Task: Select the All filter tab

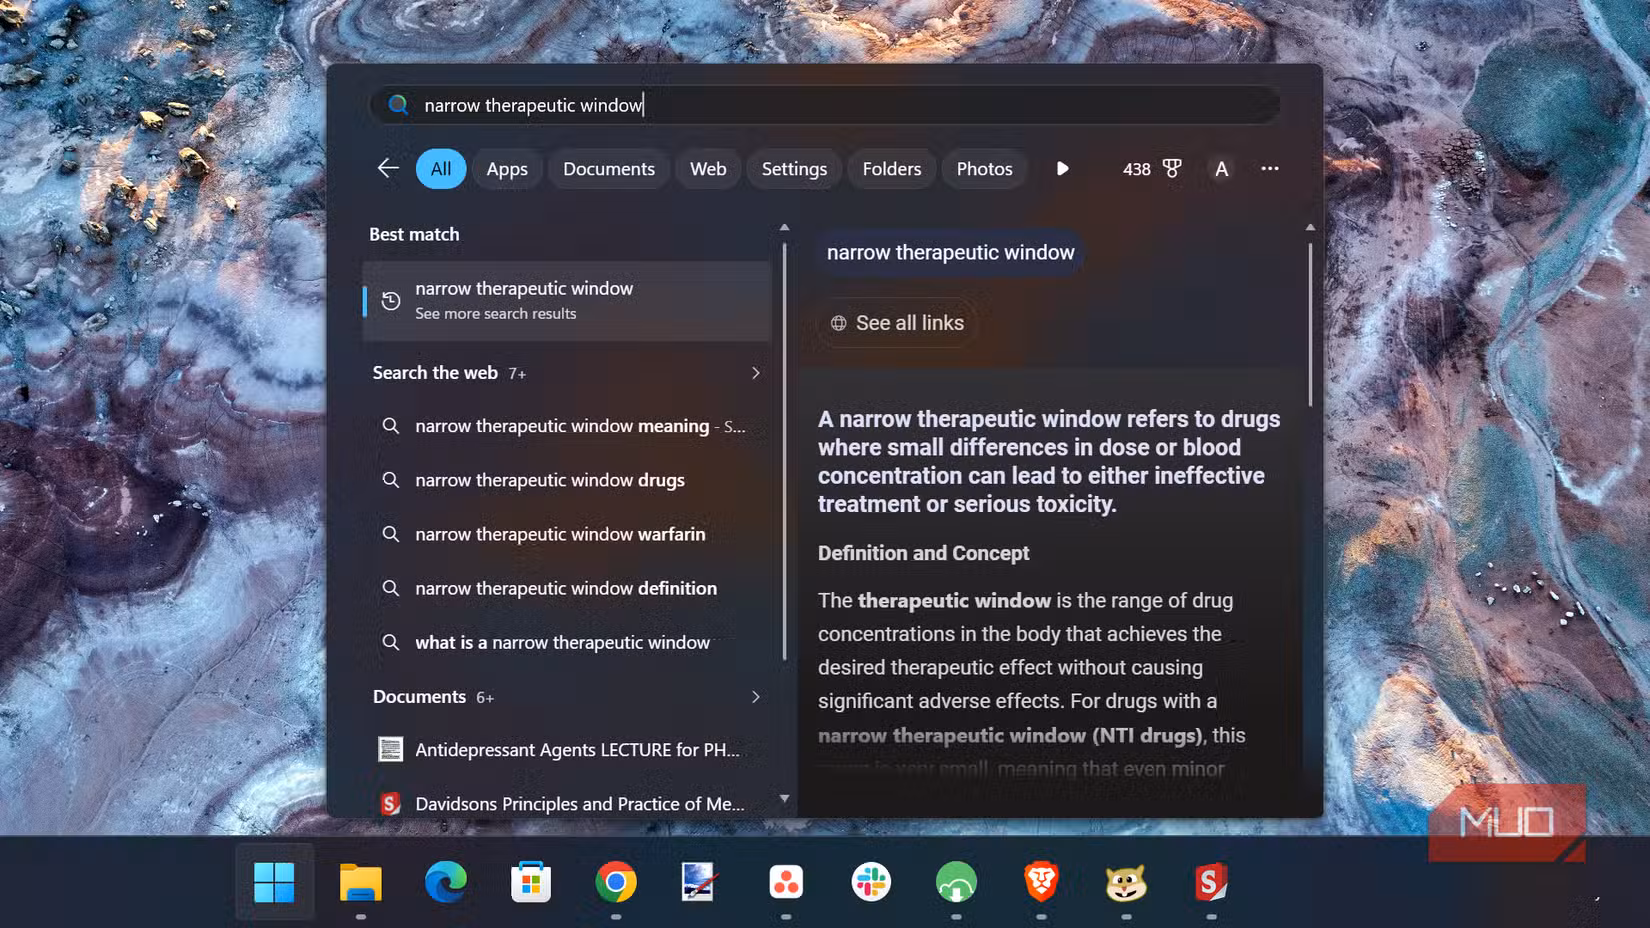Action: tap(441, 169)
